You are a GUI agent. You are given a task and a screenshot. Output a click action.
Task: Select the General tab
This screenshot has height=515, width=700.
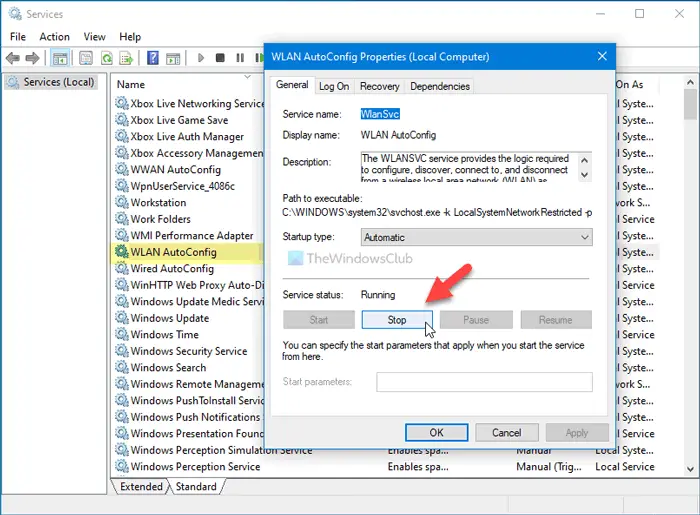[x=292, y=85]
